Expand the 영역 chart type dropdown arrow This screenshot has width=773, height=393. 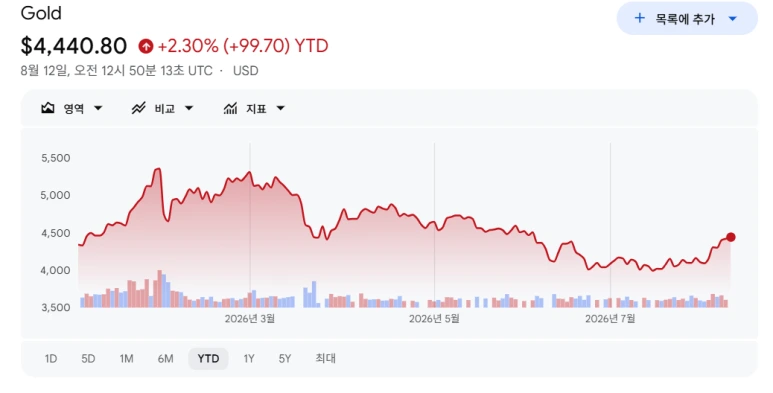(x=98, y=108)
